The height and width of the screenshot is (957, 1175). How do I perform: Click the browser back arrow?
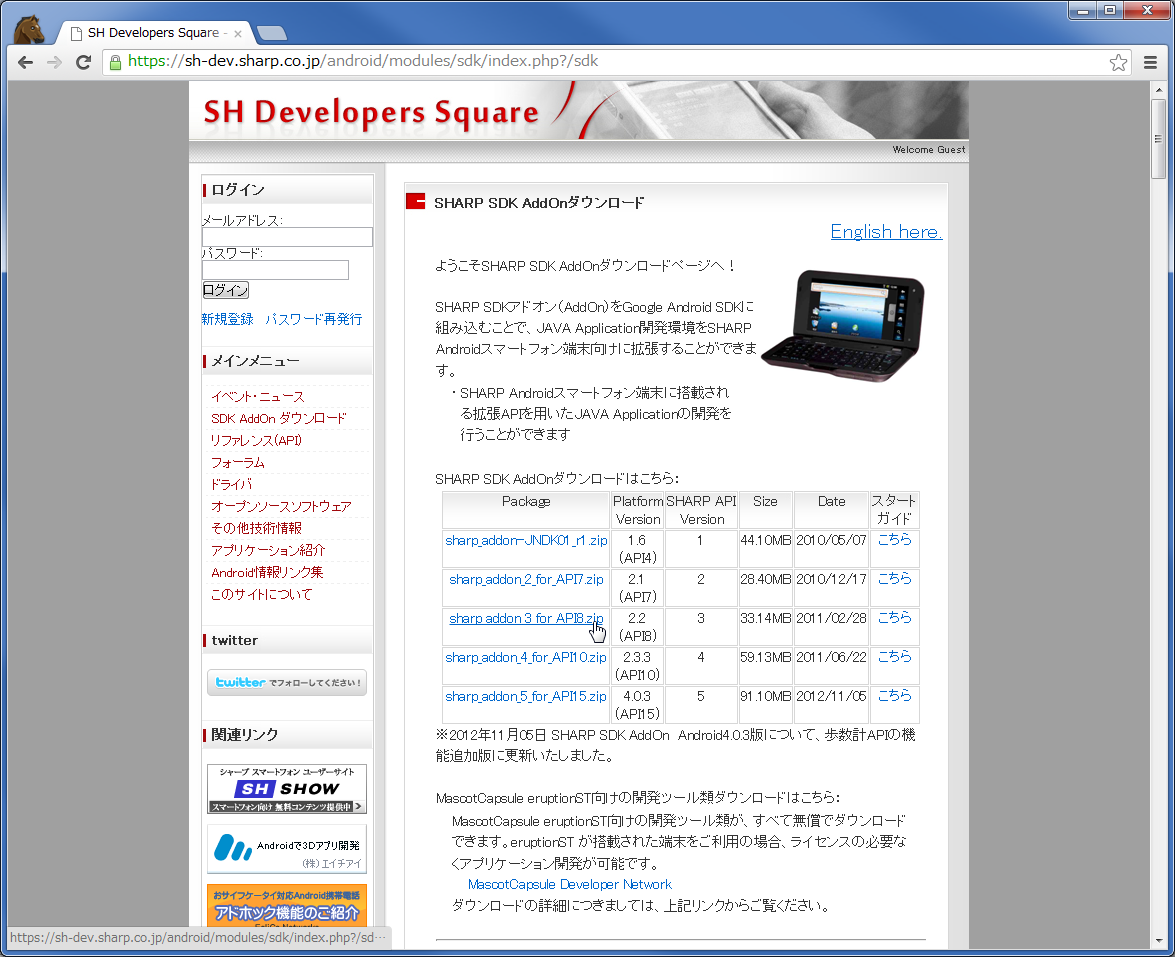(25, 62)
